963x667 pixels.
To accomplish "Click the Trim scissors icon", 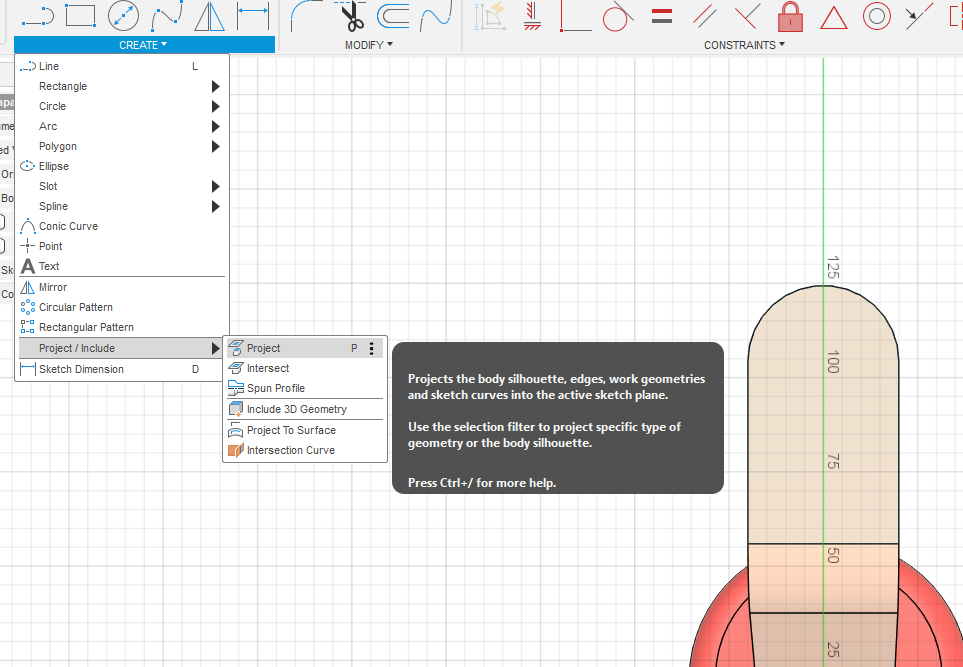I will point(350,15).
